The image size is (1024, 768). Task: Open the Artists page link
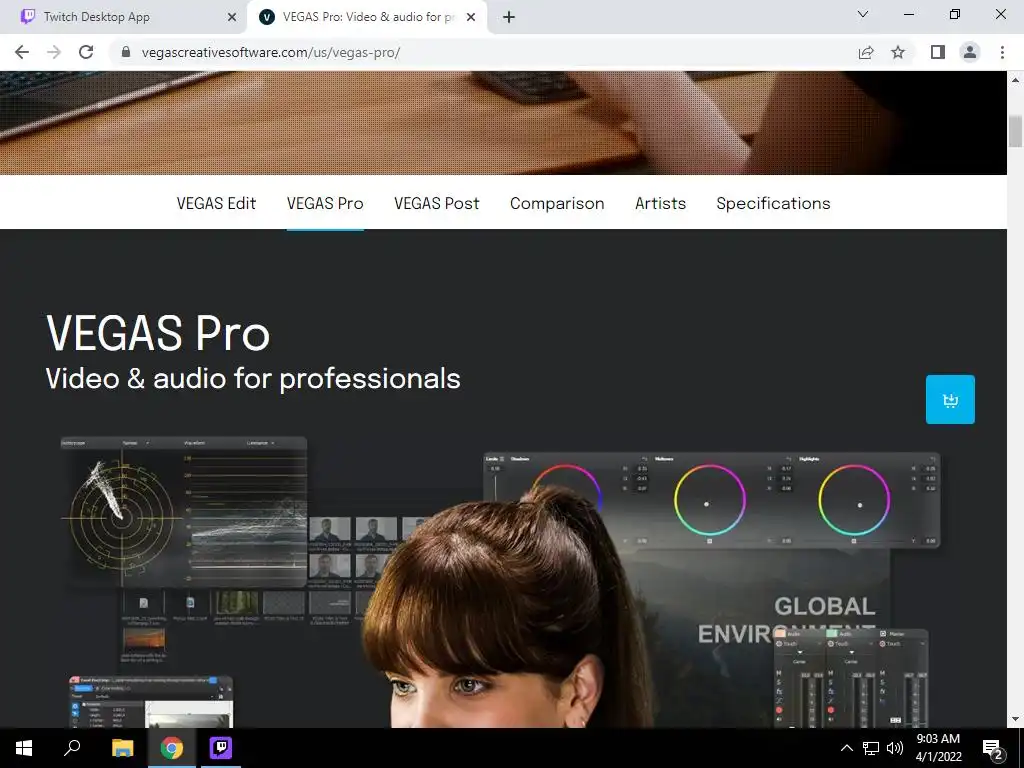pyautogui.click(x=660, y=203)
